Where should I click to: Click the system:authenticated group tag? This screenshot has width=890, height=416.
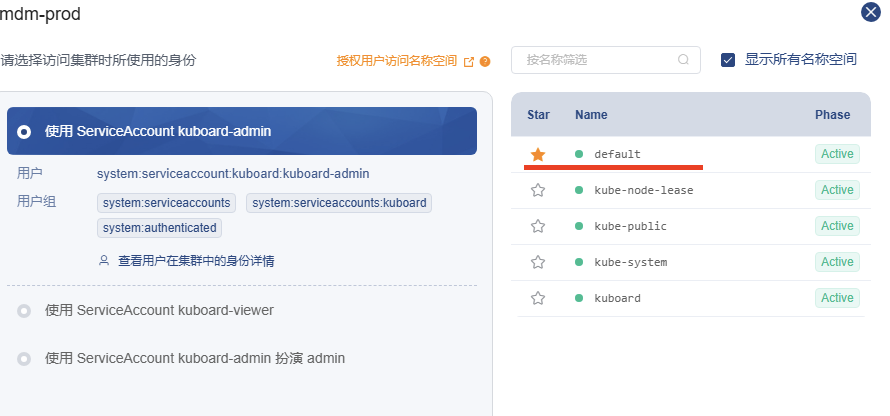160,228
